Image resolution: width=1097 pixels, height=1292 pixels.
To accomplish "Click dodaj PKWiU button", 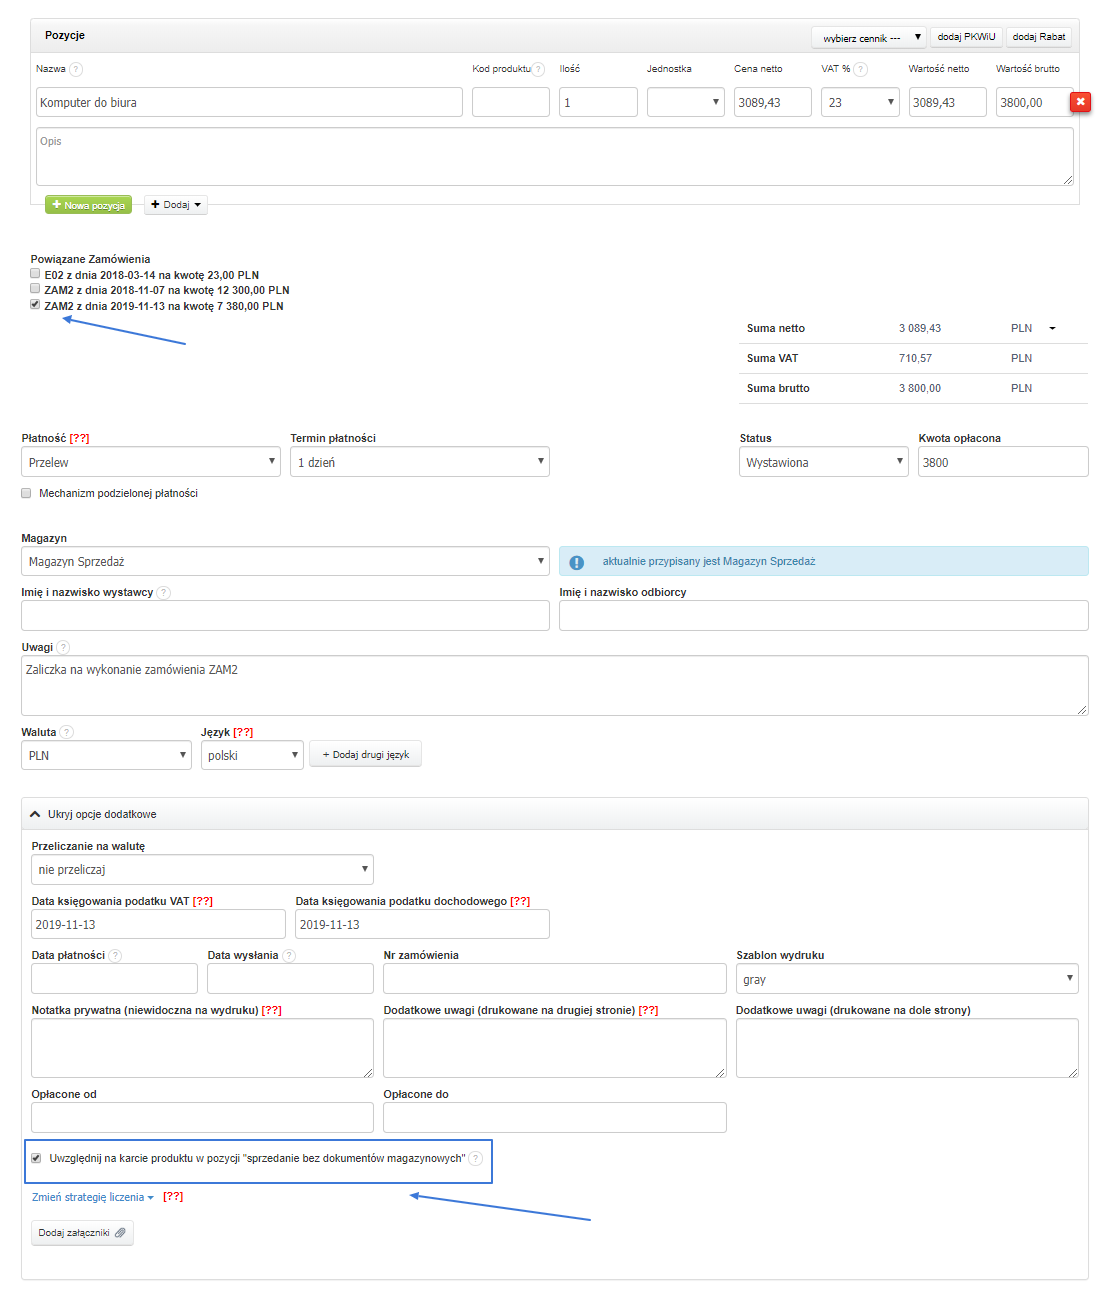I will coord(966,37).
